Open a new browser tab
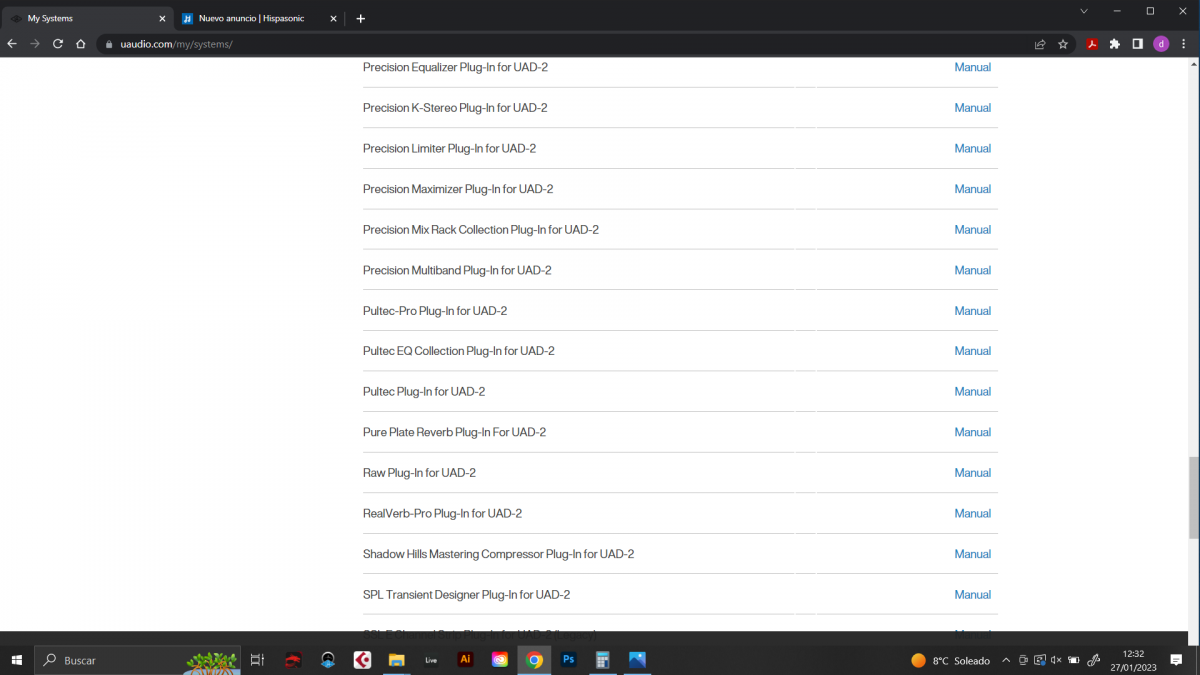The height and width of the screenshot is (675, 1200). [361, 18]
